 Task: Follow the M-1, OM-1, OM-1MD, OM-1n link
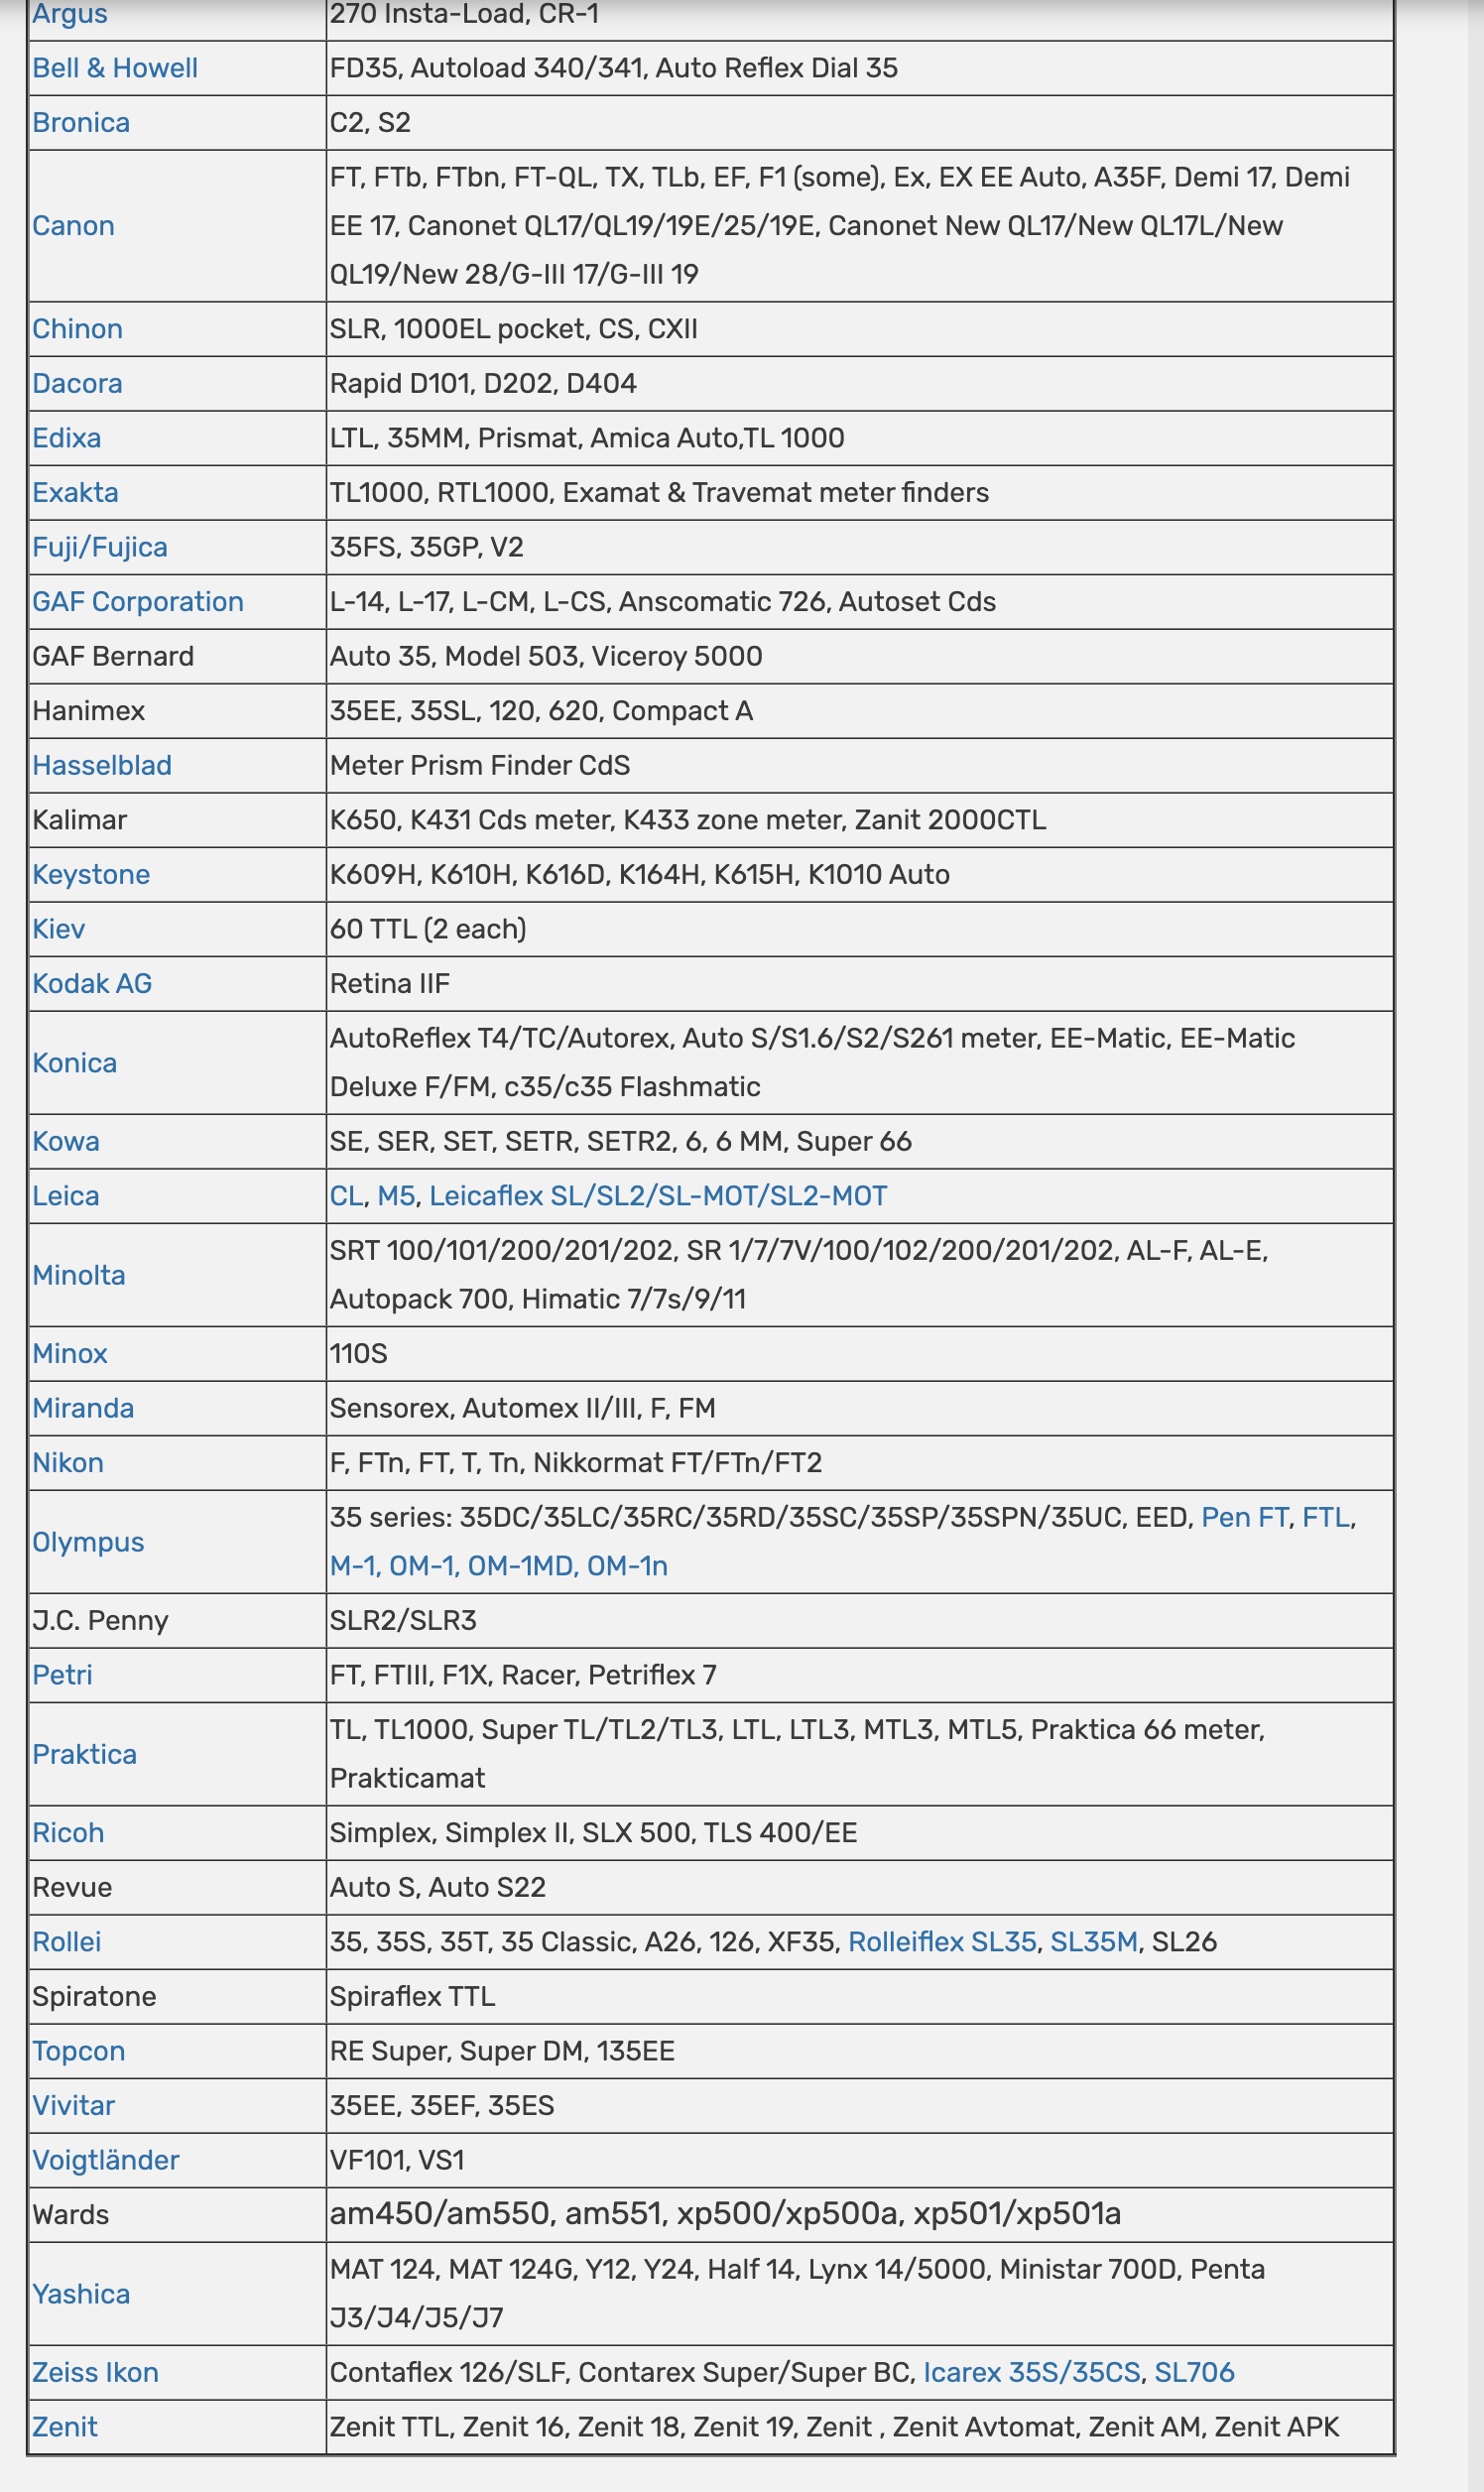499,1566
